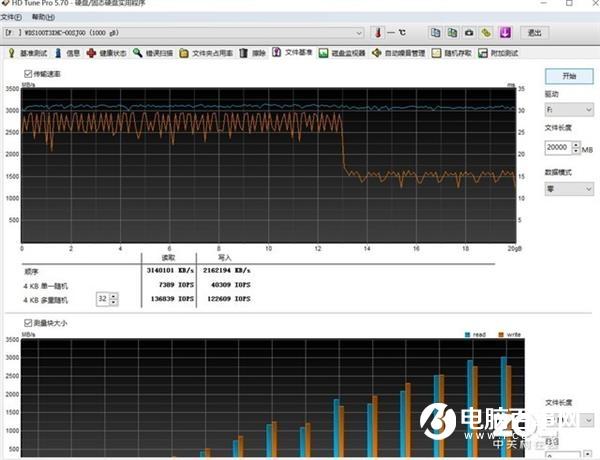The height and width of the screenshot is (460, 600).
Task: Open the 磁盘监视器 disk monitor tab
Action: 342,53
